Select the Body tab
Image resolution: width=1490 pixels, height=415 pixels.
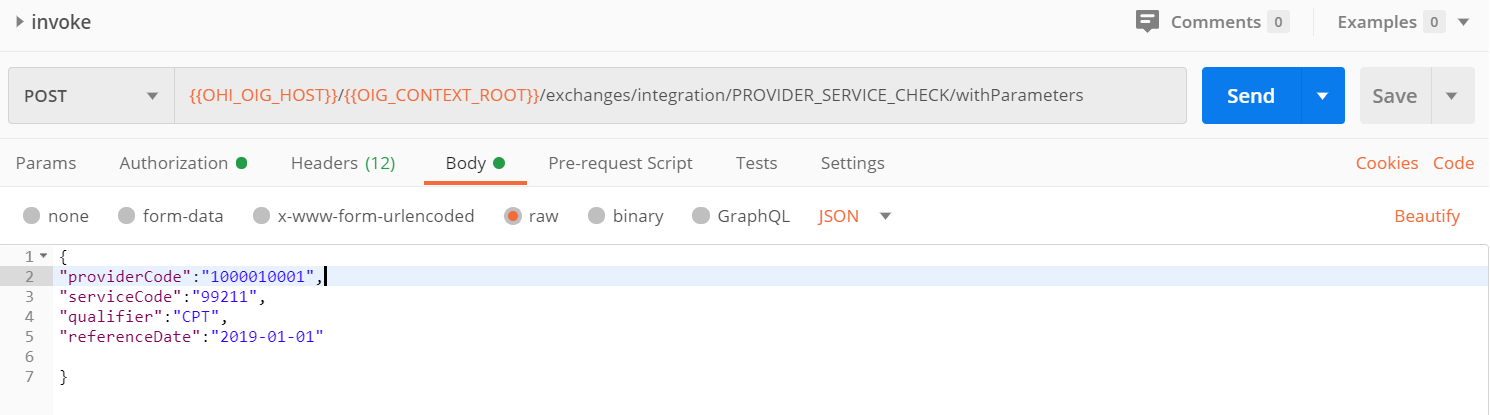[x=475, y=163]
